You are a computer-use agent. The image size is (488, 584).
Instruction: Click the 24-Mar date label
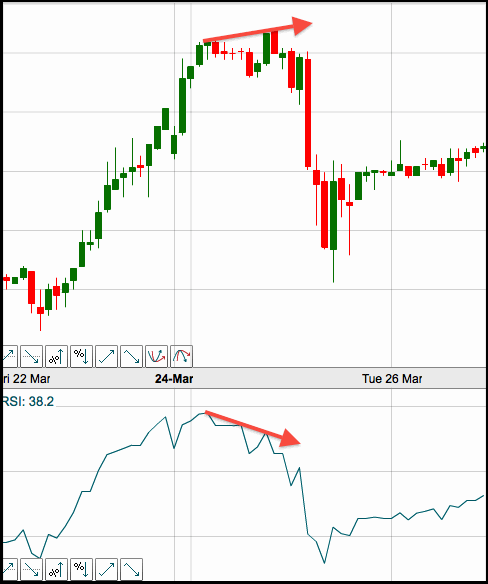174,379
